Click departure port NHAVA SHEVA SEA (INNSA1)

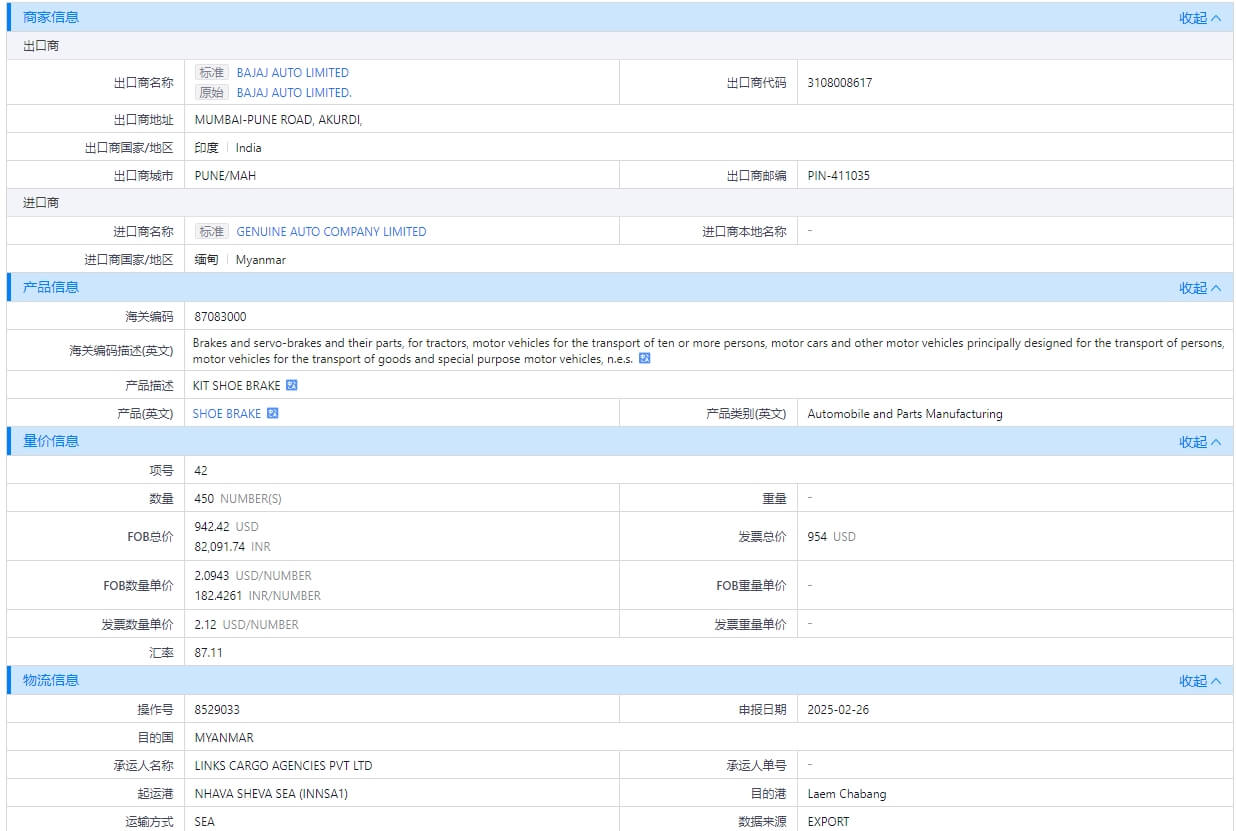271,794
